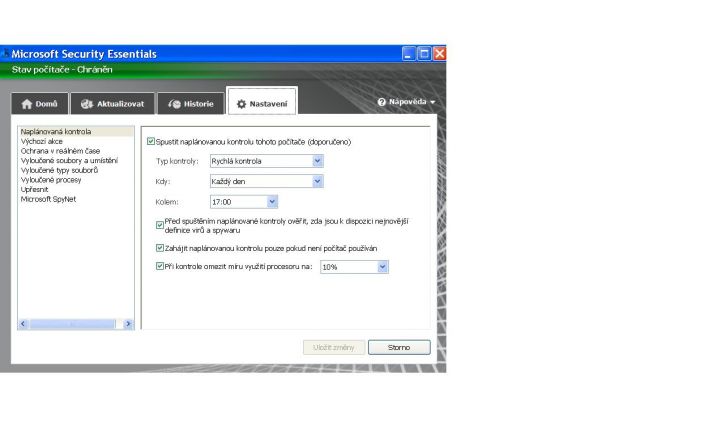Select Vyloučené soubory a umístění
The height and width of the screenshot is (435, 725).
[x=69, y=161]
